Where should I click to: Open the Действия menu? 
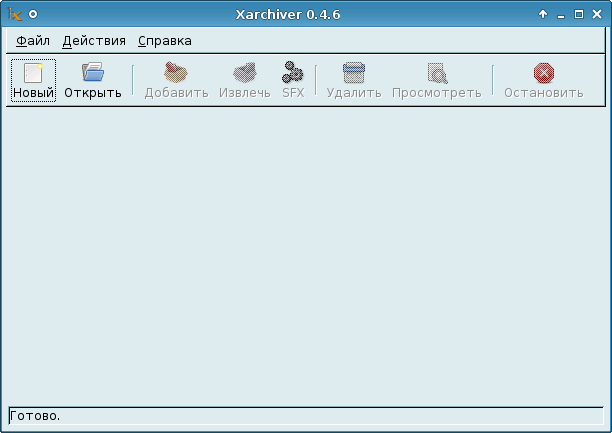pos(94,41)
